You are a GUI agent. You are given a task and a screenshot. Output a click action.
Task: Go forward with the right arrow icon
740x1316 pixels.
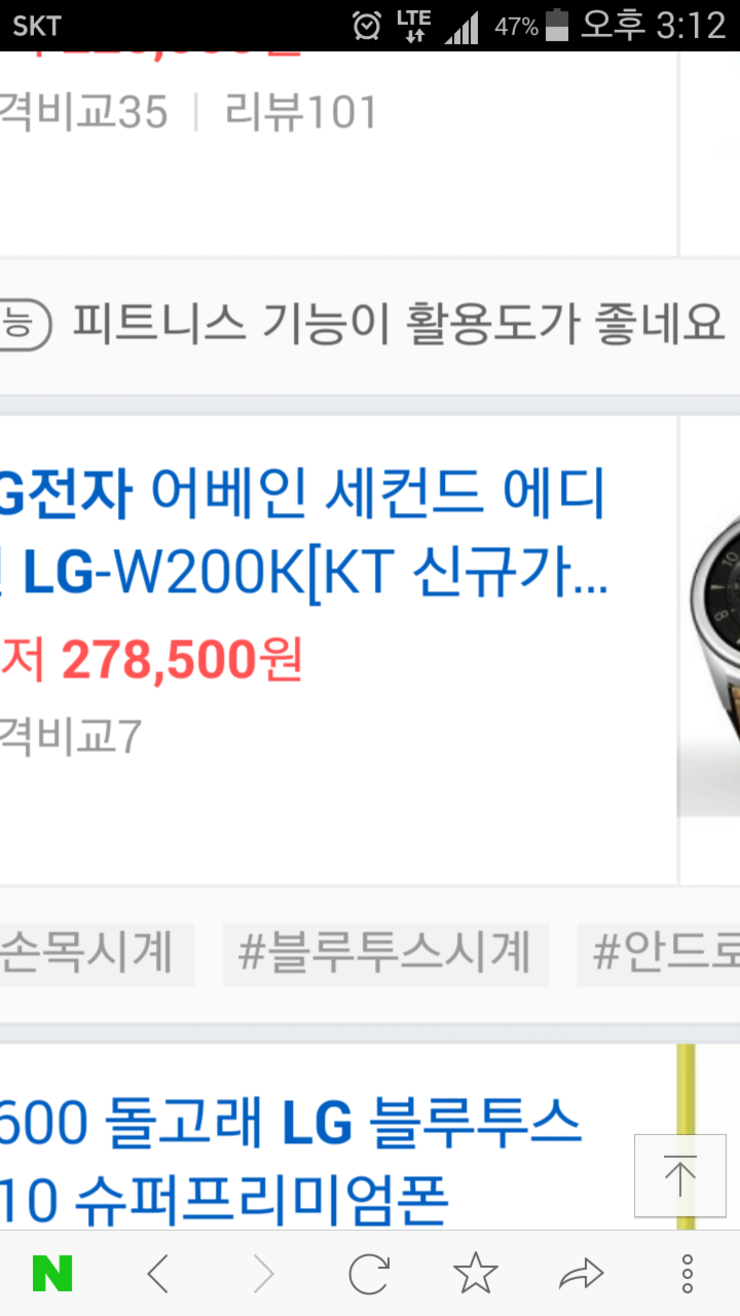pyautogui.click(x=264, y=1274)
